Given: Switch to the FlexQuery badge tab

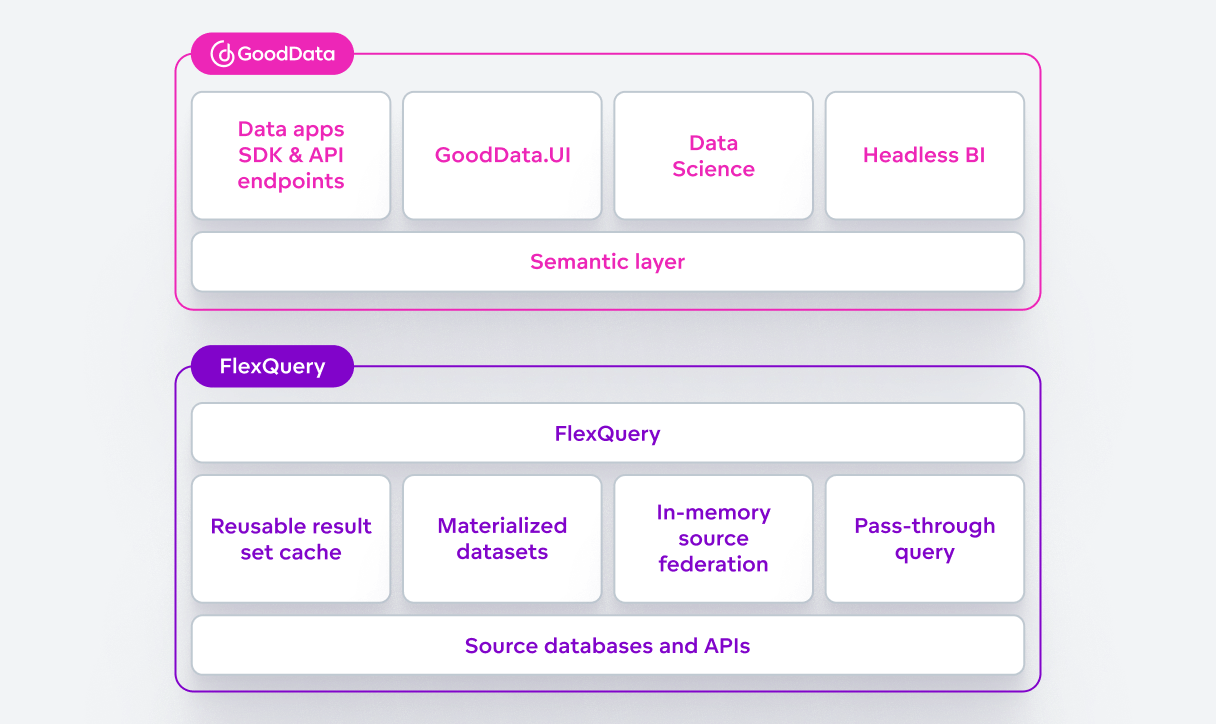Looking at the screenshot, I should (272, 366).
